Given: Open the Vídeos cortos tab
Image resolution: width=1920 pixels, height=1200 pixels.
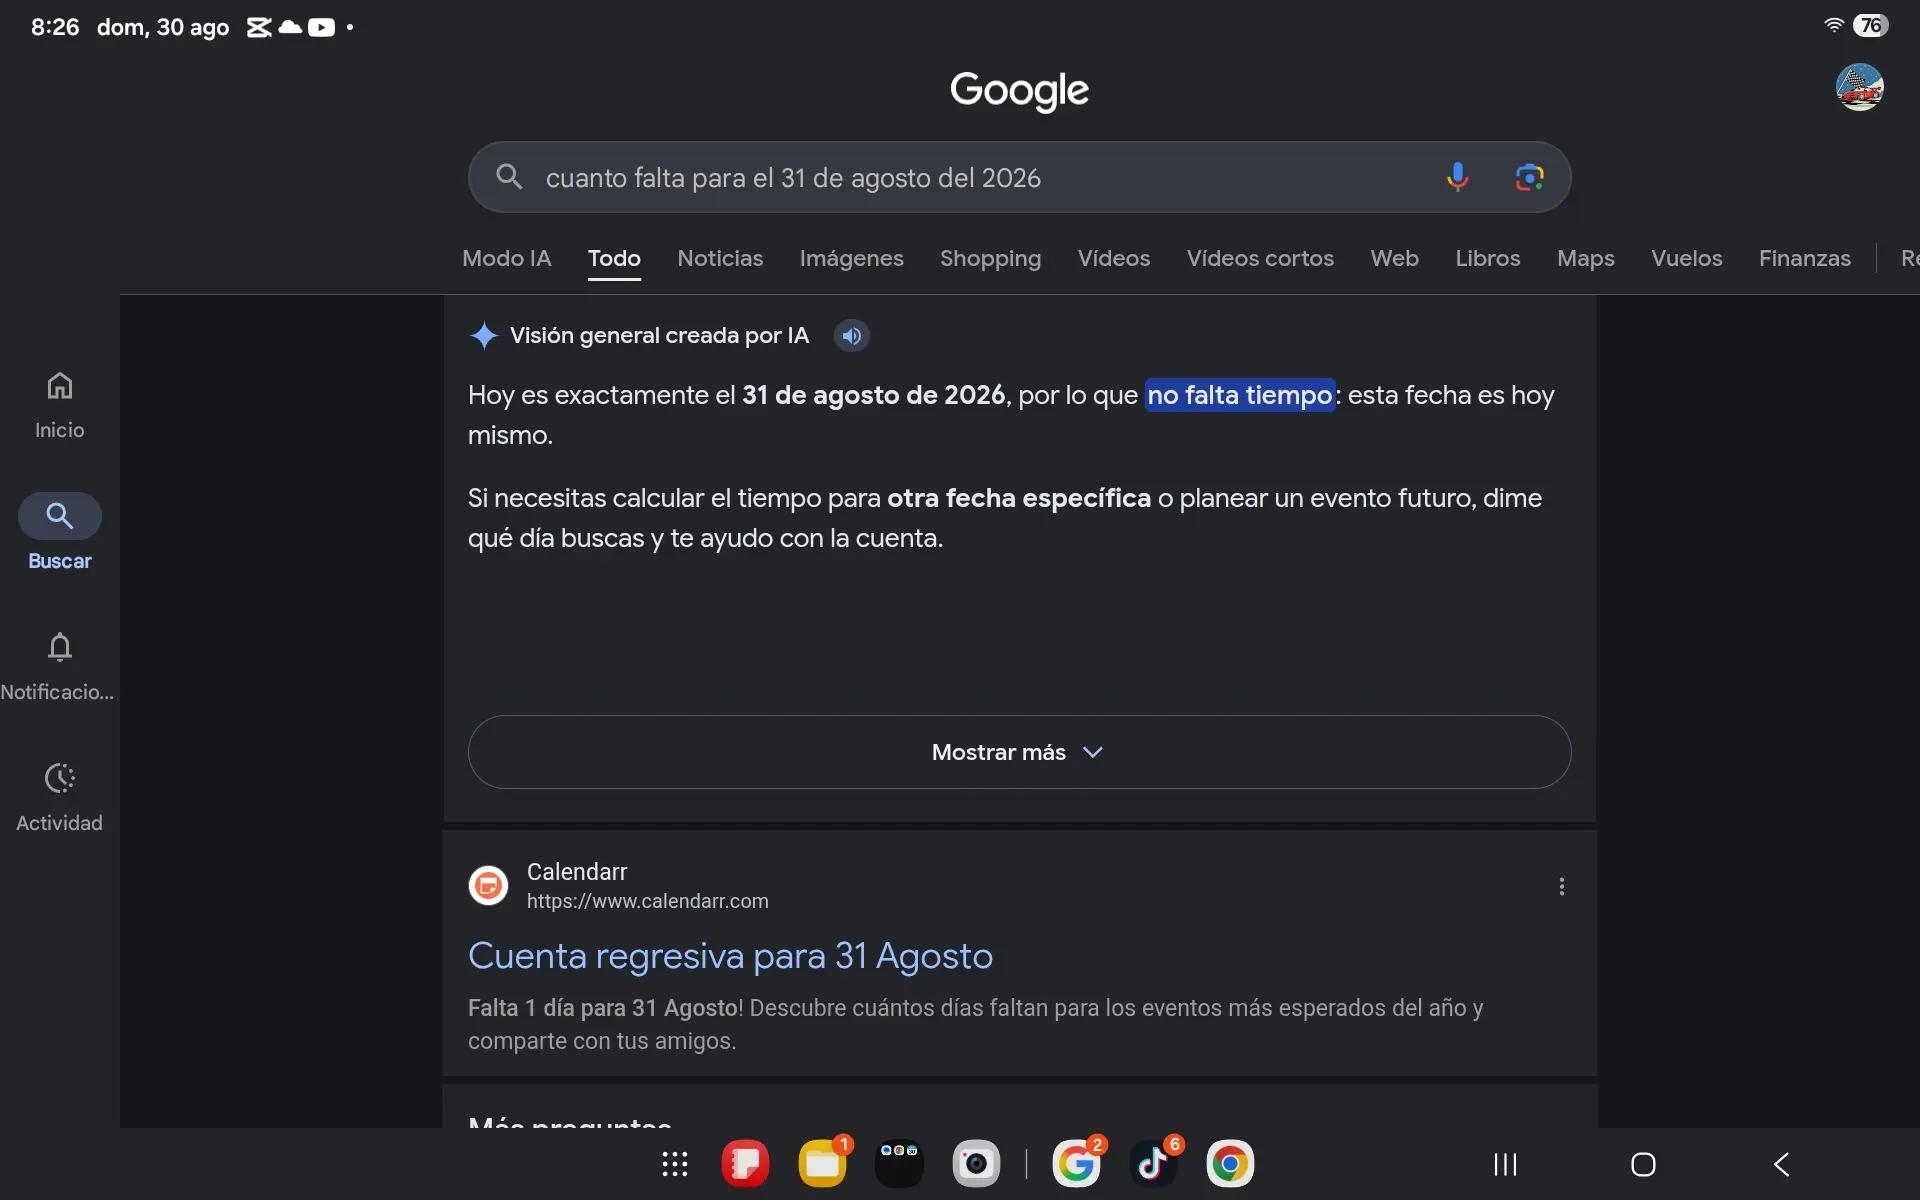Looking at the screenshot, I should (x=1260, y=258).
